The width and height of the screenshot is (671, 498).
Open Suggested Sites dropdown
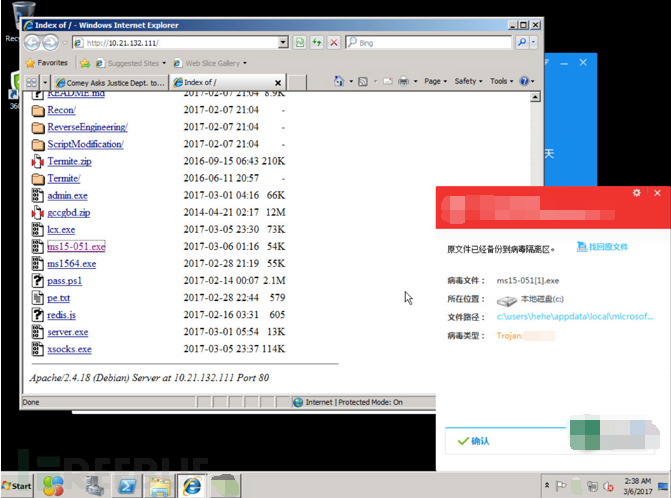click(131, 63)
